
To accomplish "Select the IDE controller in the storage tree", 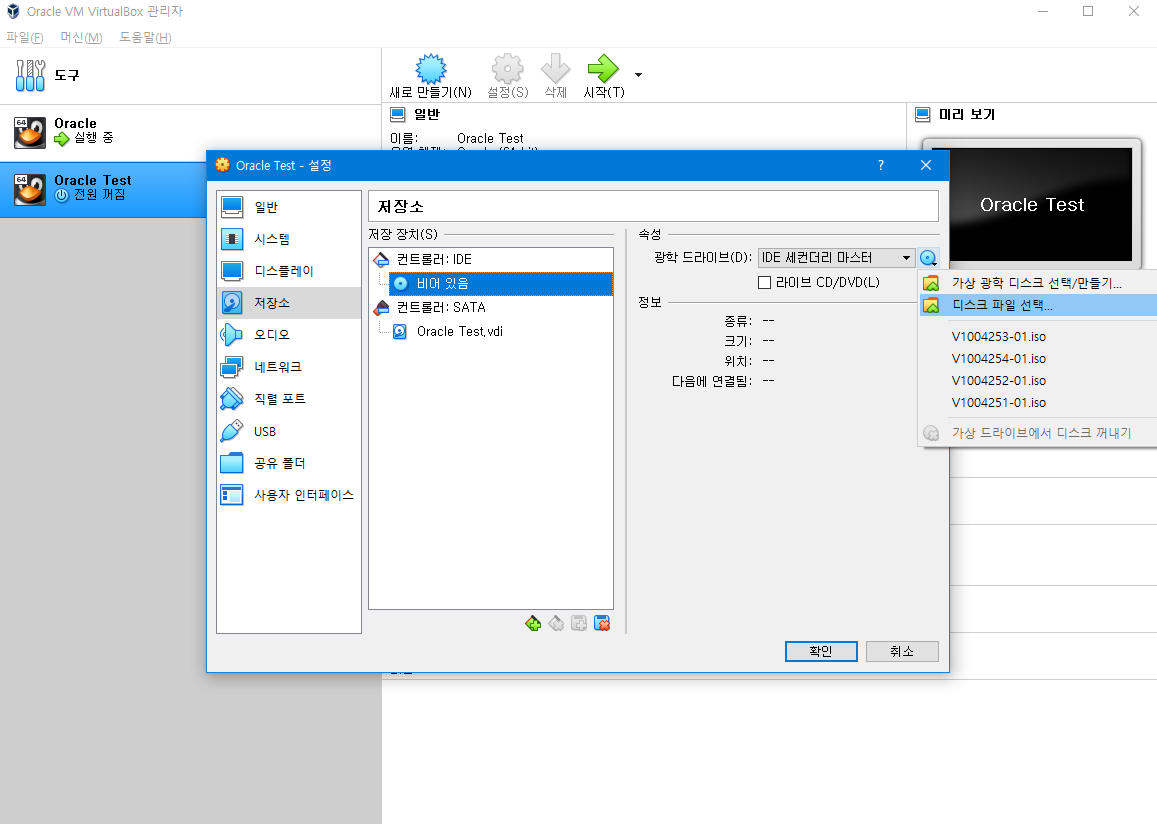I will point(434,260).
